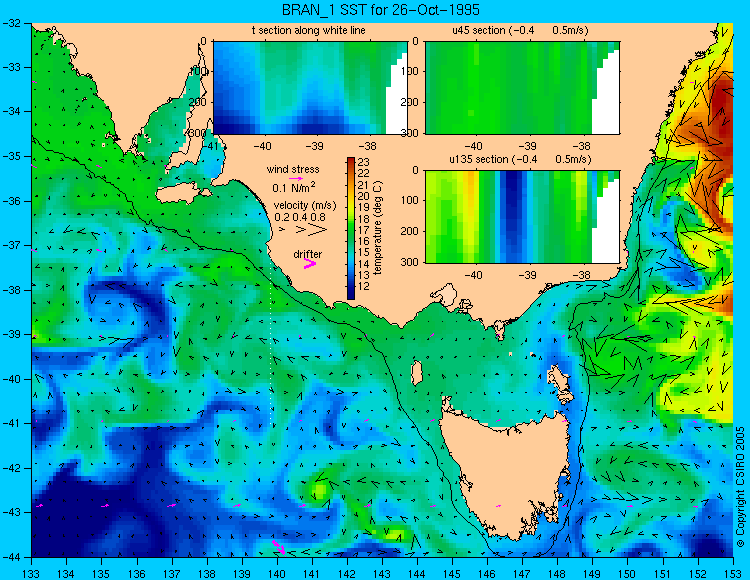
Task: Click the magenta drifter symbol in legend
Action: [309, 264]
